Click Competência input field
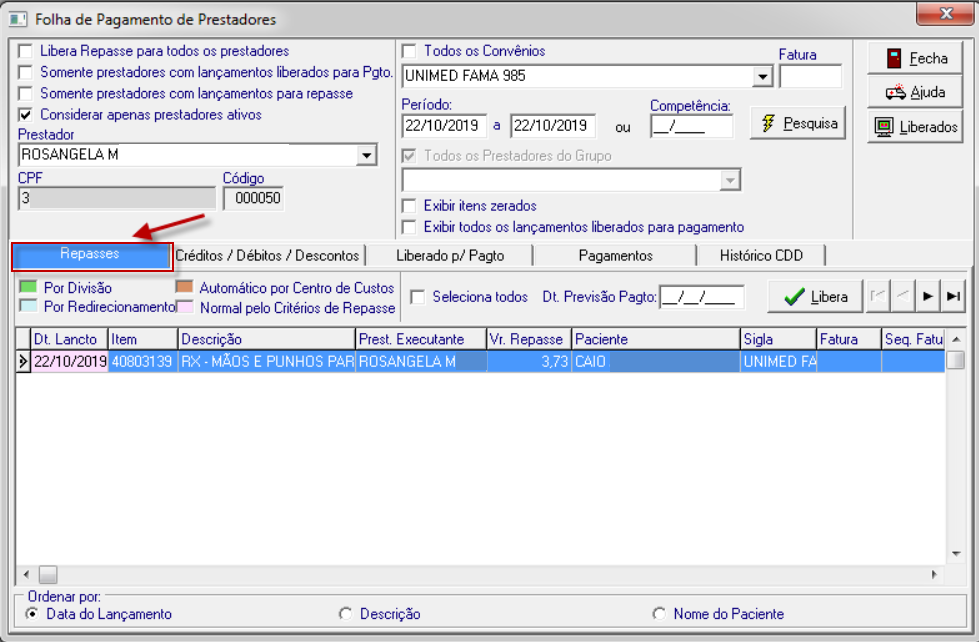This screenshot has width=979, height=642. (x=692, y=127)
